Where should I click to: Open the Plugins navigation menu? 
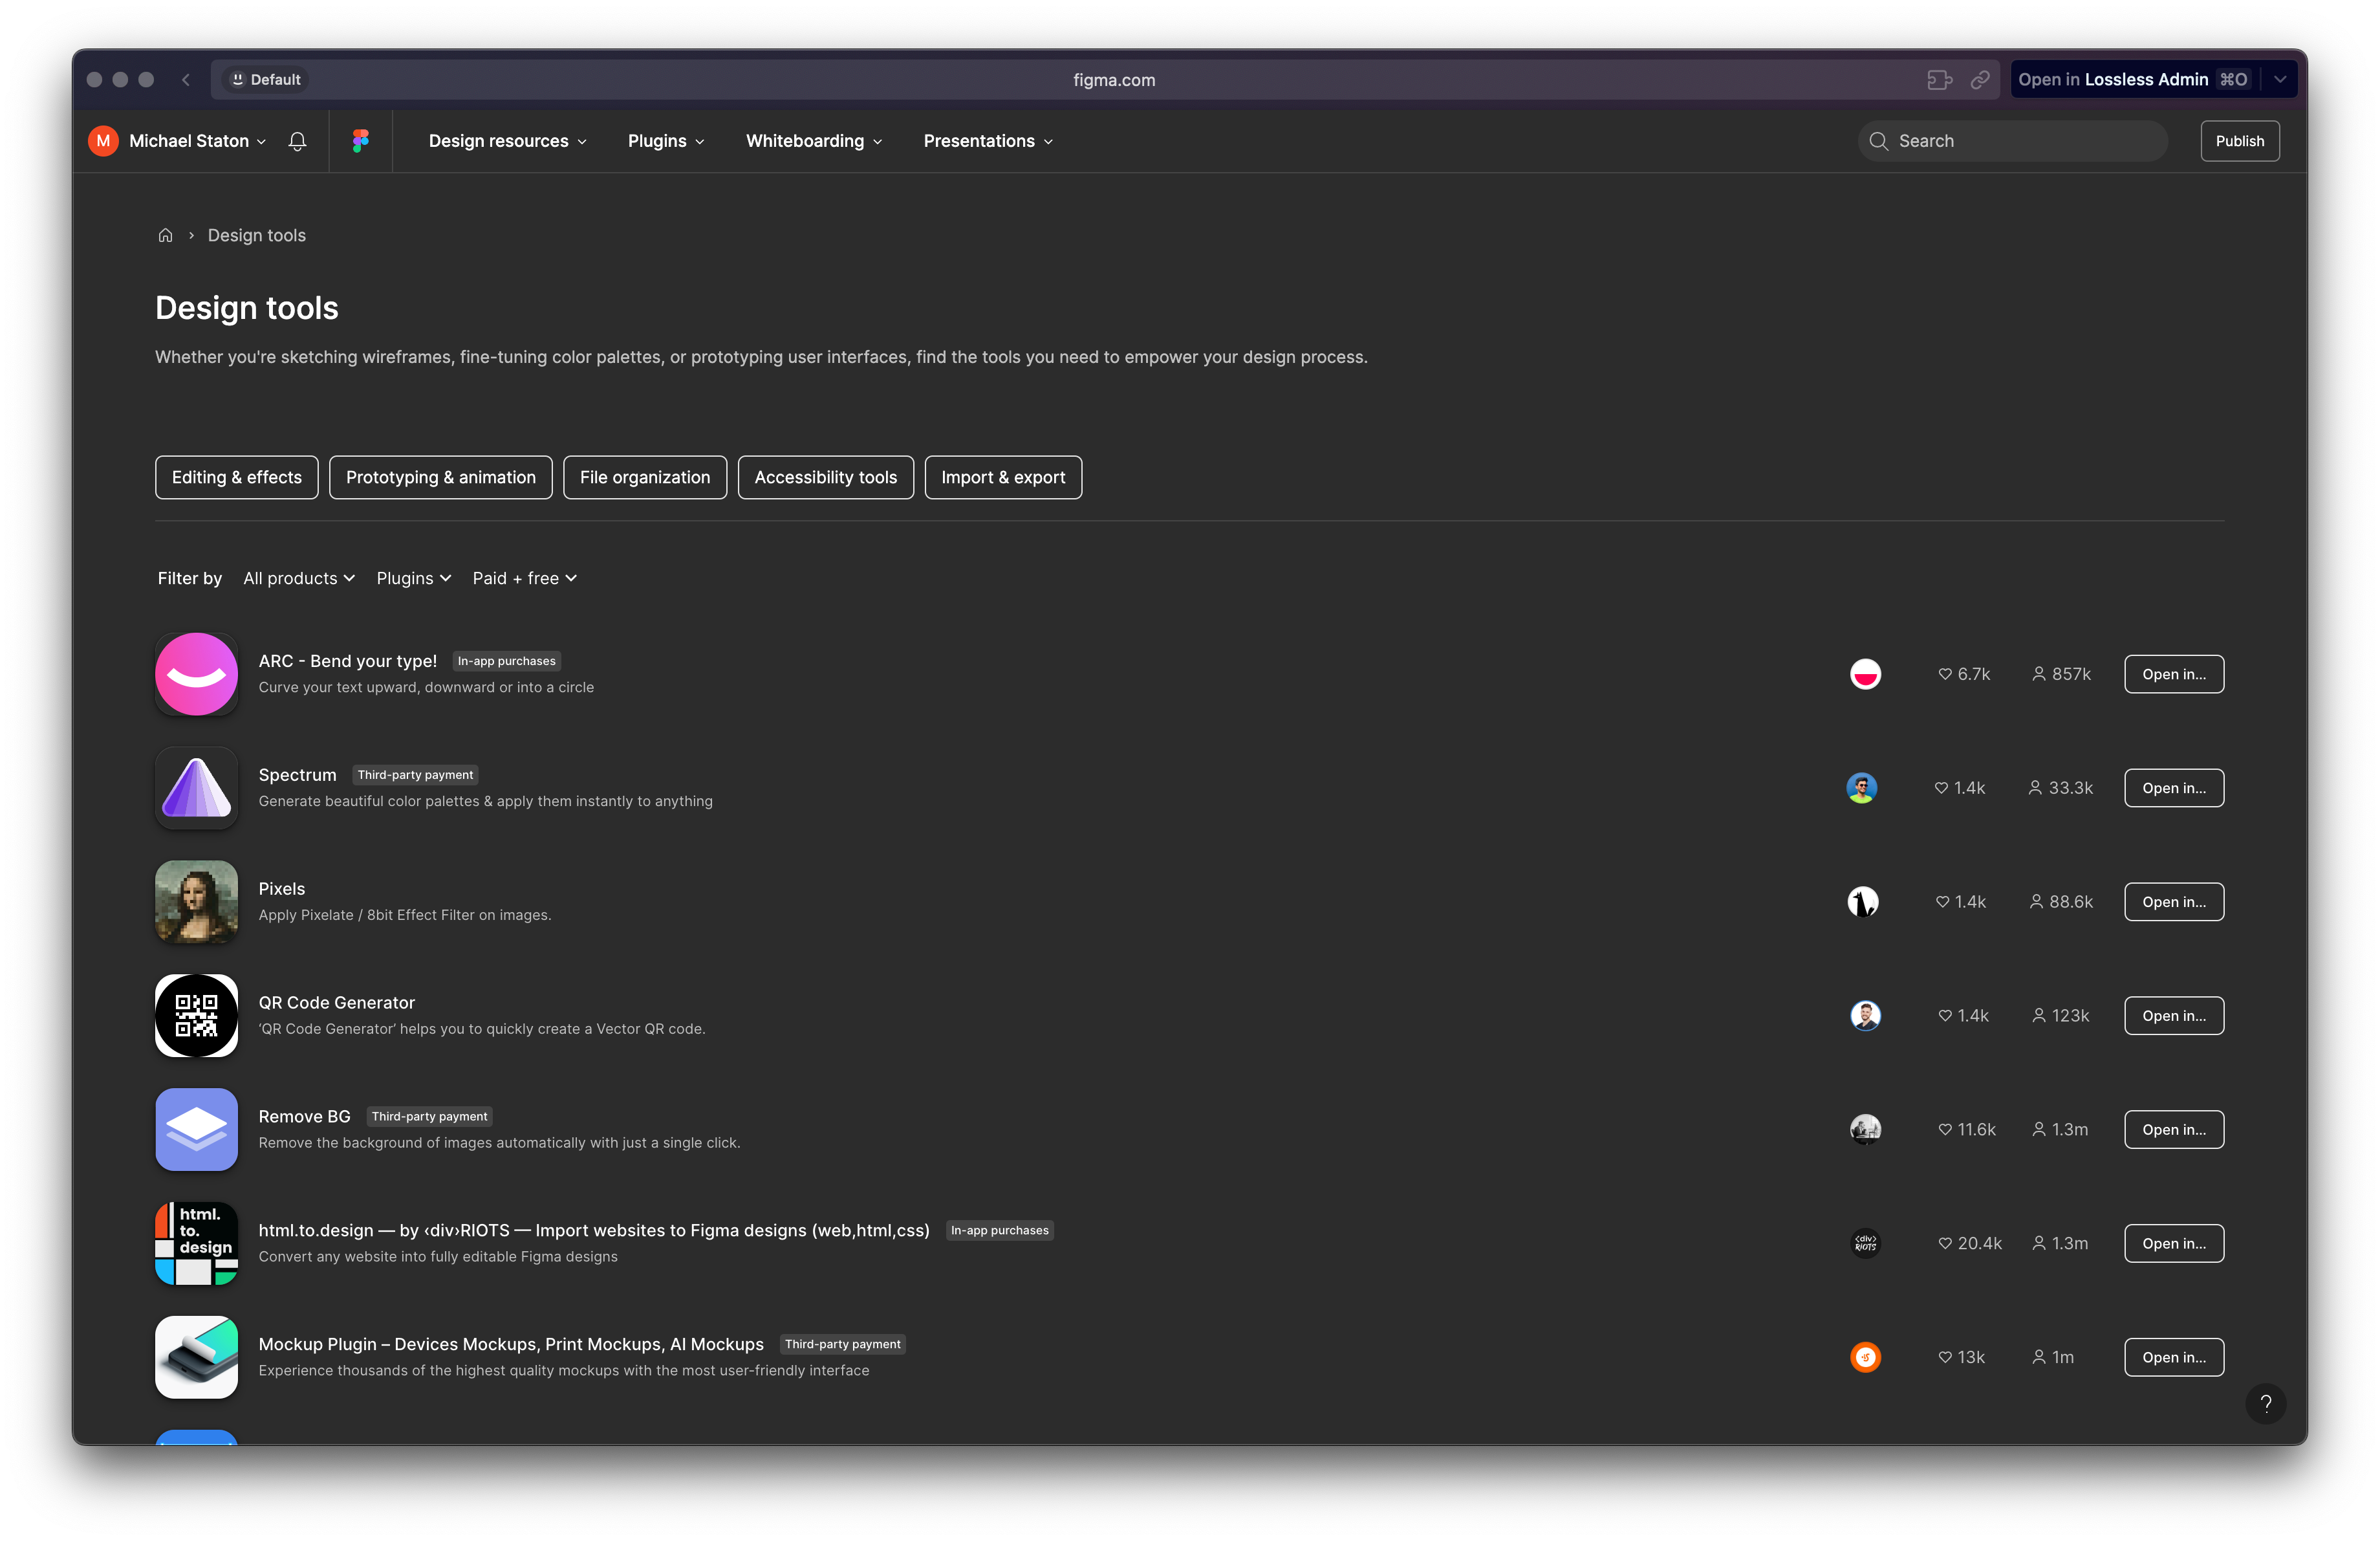click(x=666, y=141)
